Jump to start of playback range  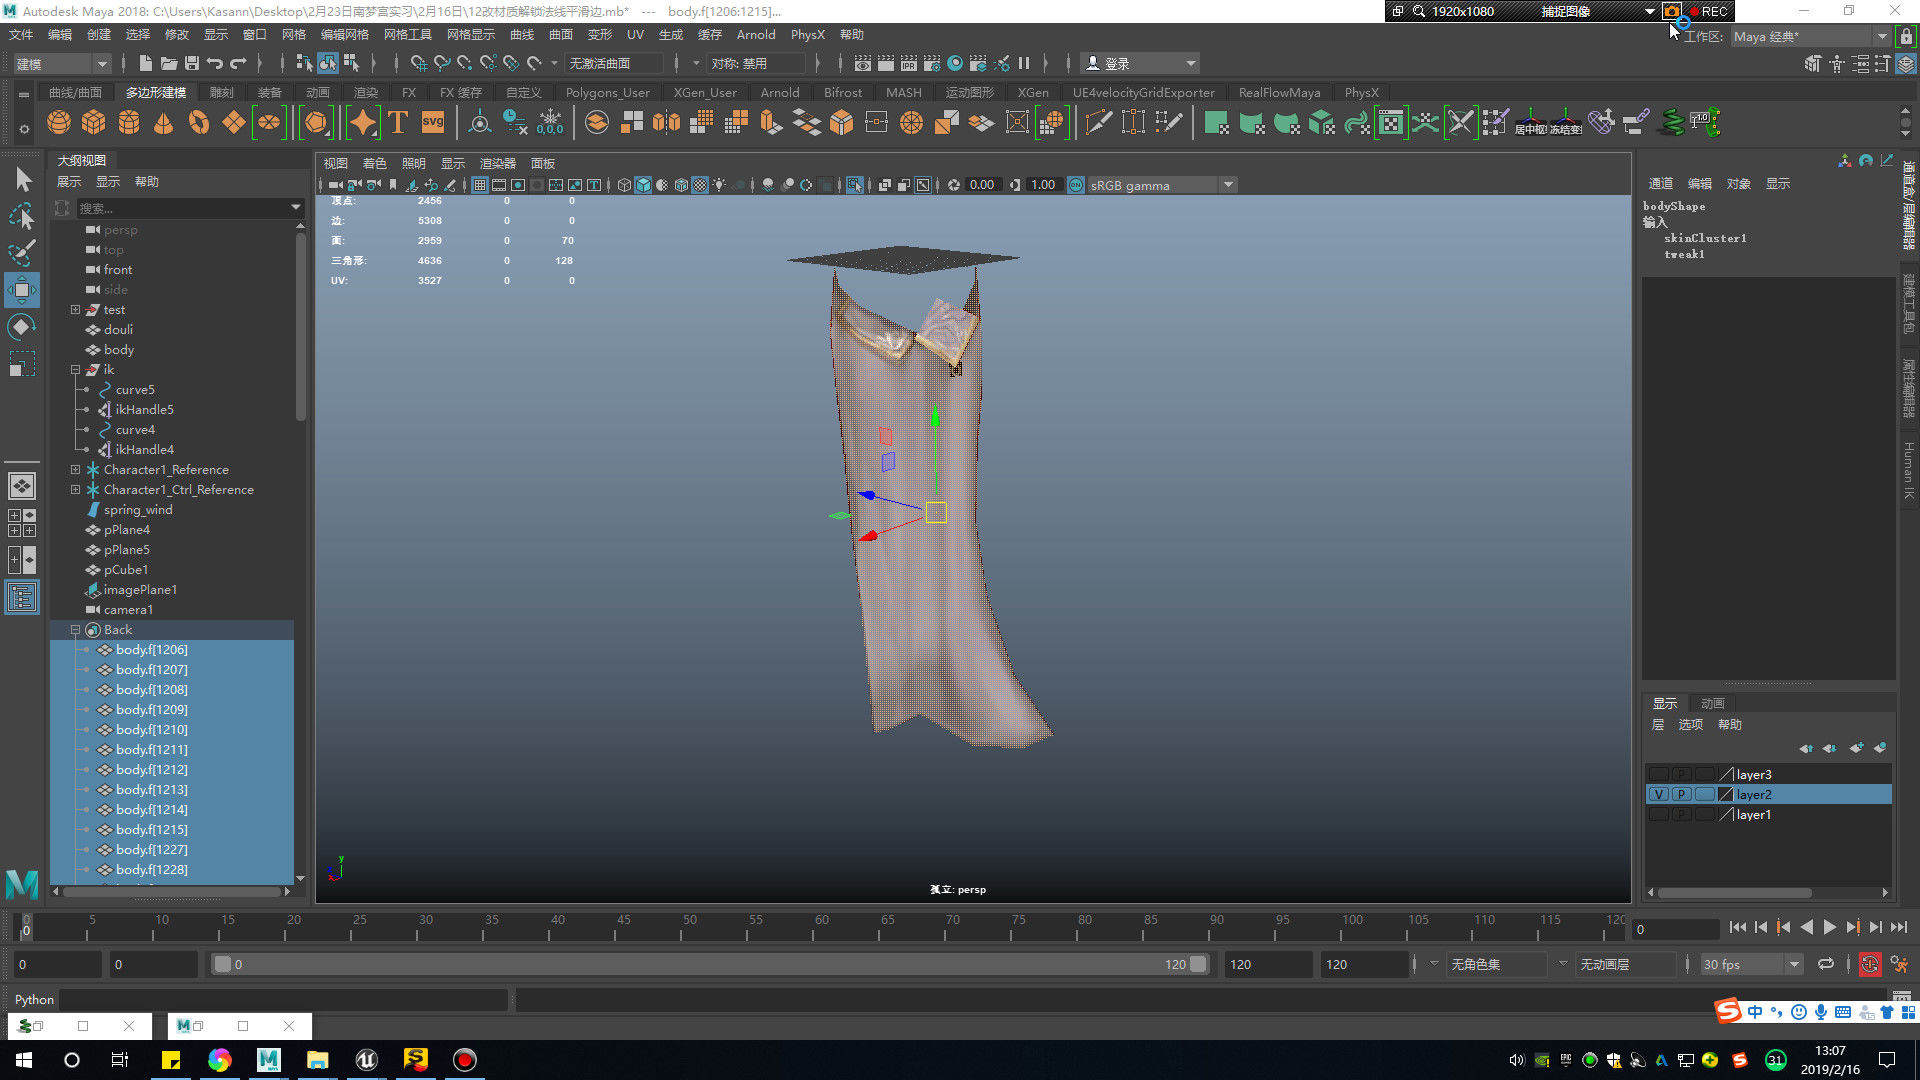pyautogui.click(x=1737, y=928)
